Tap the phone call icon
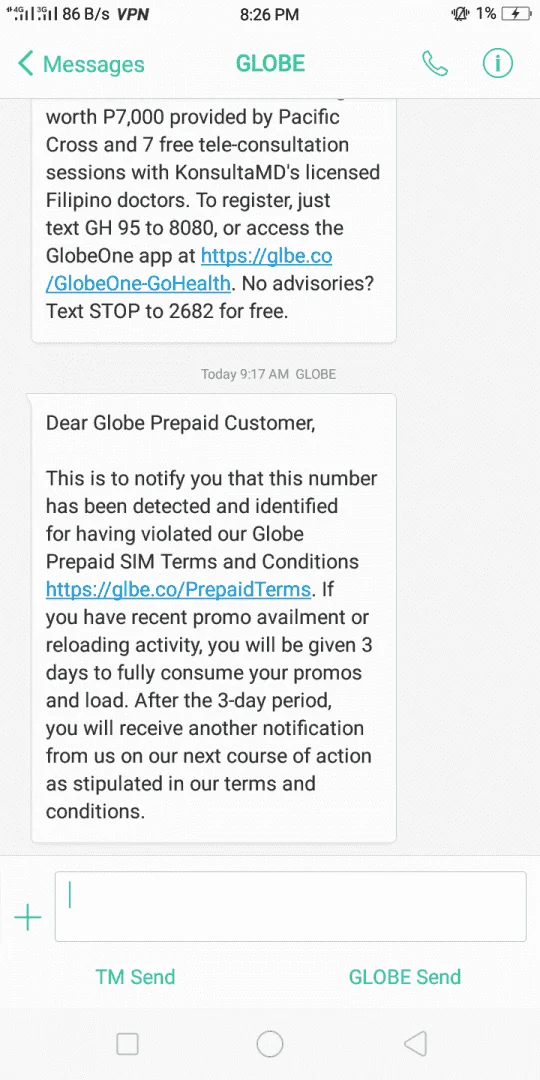 pos(435,64)
